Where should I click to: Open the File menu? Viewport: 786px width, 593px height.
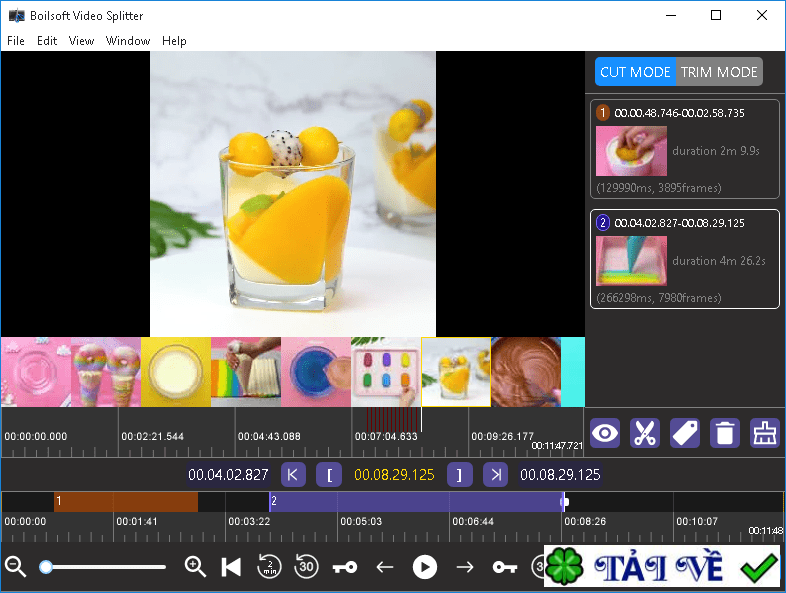pos(16,41)
